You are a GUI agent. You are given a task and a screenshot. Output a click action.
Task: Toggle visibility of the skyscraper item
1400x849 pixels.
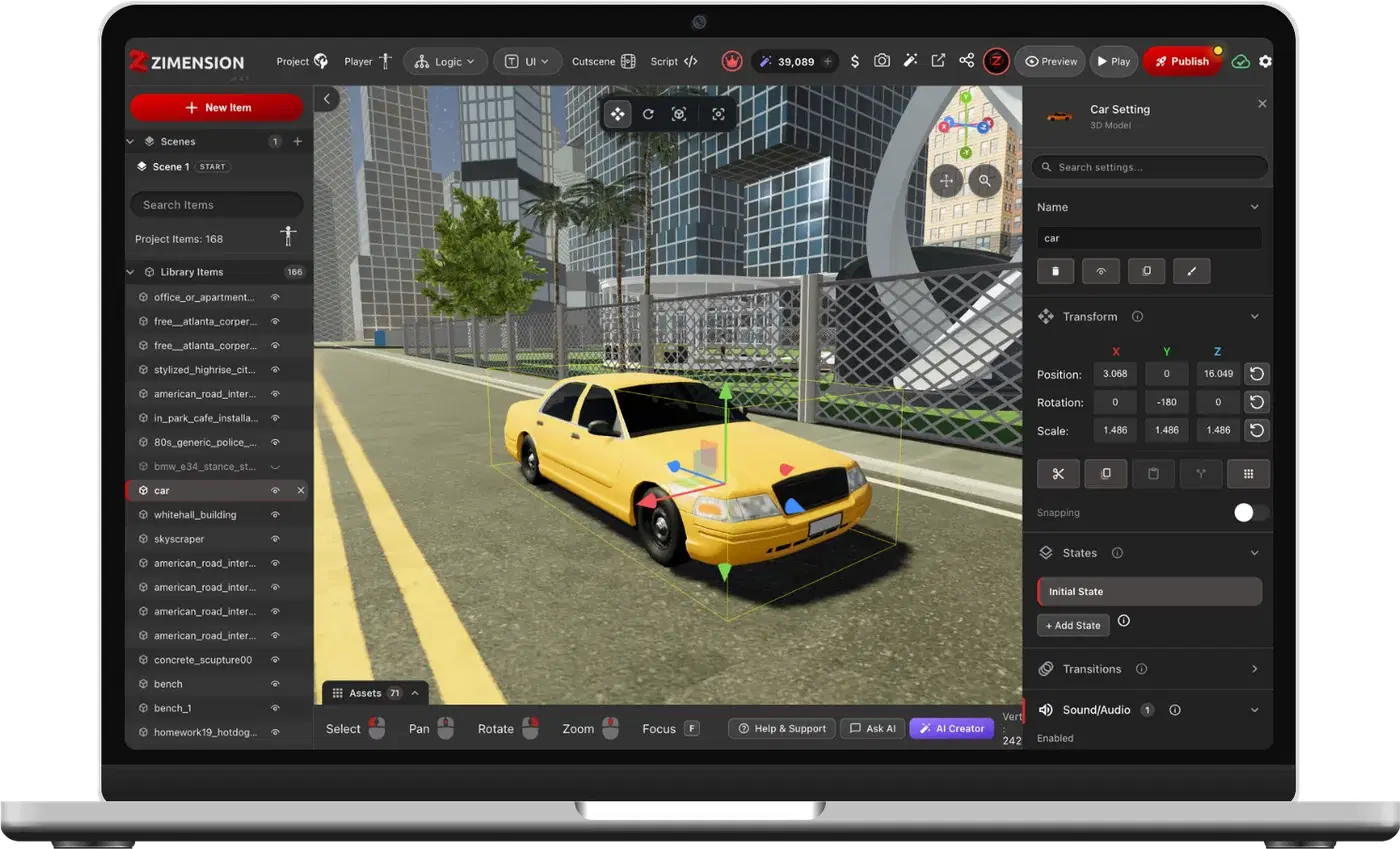click(275, 539)
